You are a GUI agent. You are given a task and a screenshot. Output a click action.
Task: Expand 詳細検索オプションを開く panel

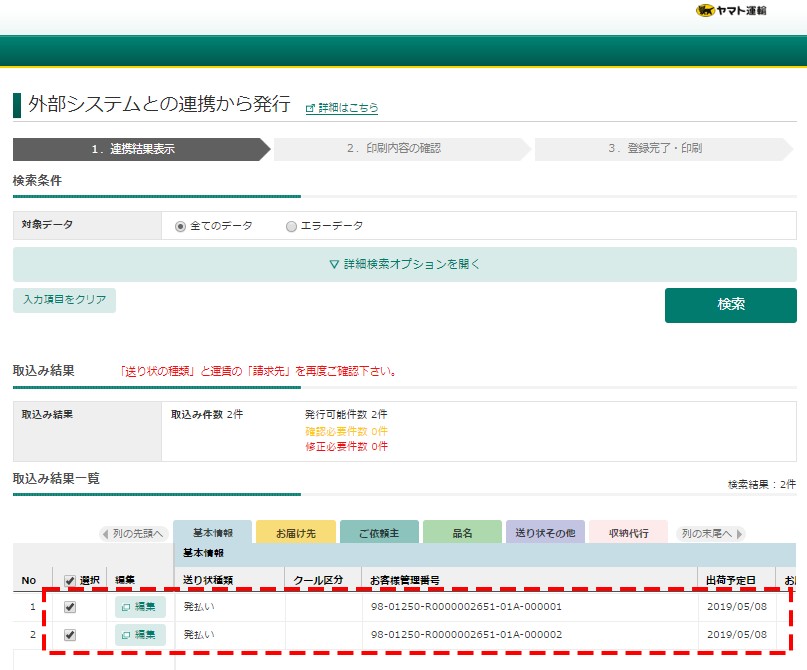405,264
